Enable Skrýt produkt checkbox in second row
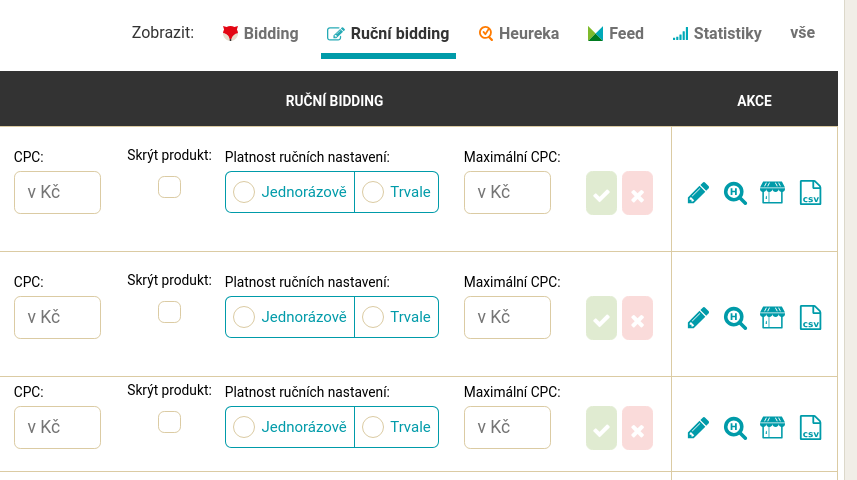The width and height of the screenshot is (857, 480). tap(169, 312)
